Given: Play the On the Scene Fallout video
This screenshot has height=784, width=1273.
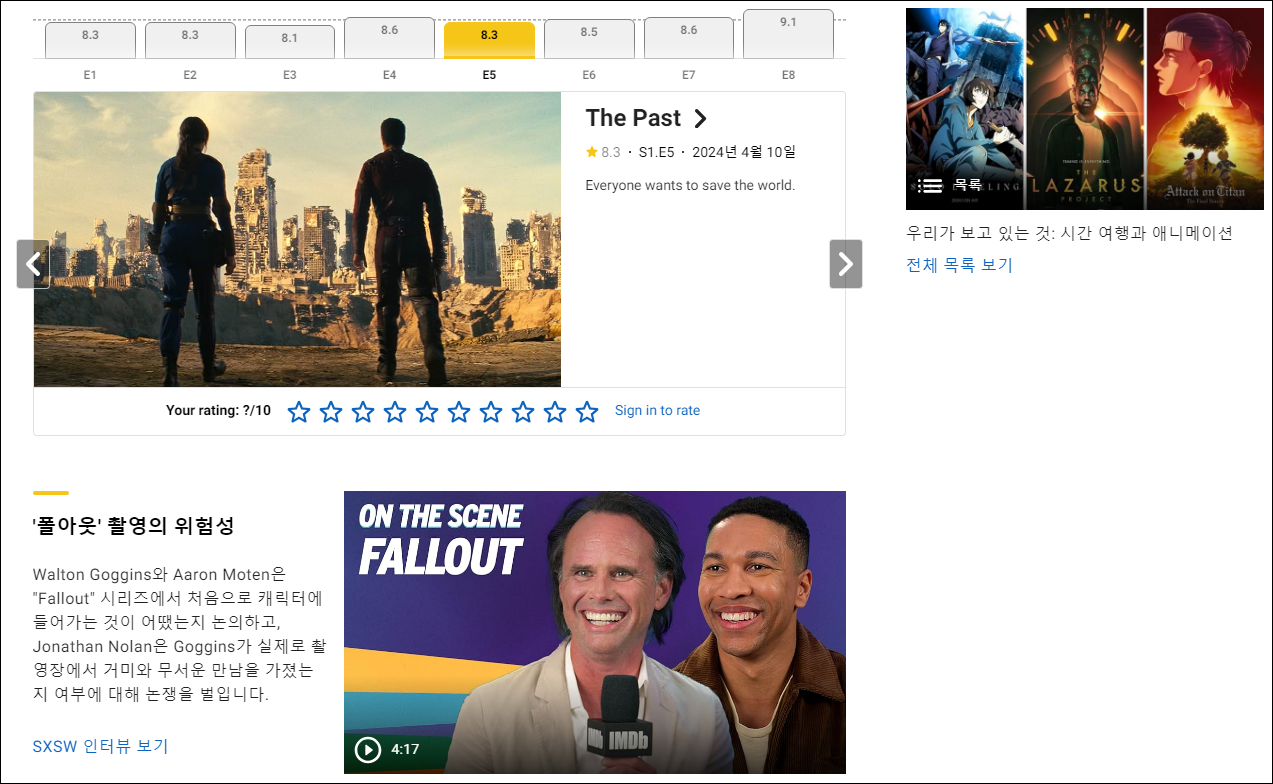Looking at the screenshot, I should coord(368,749).
